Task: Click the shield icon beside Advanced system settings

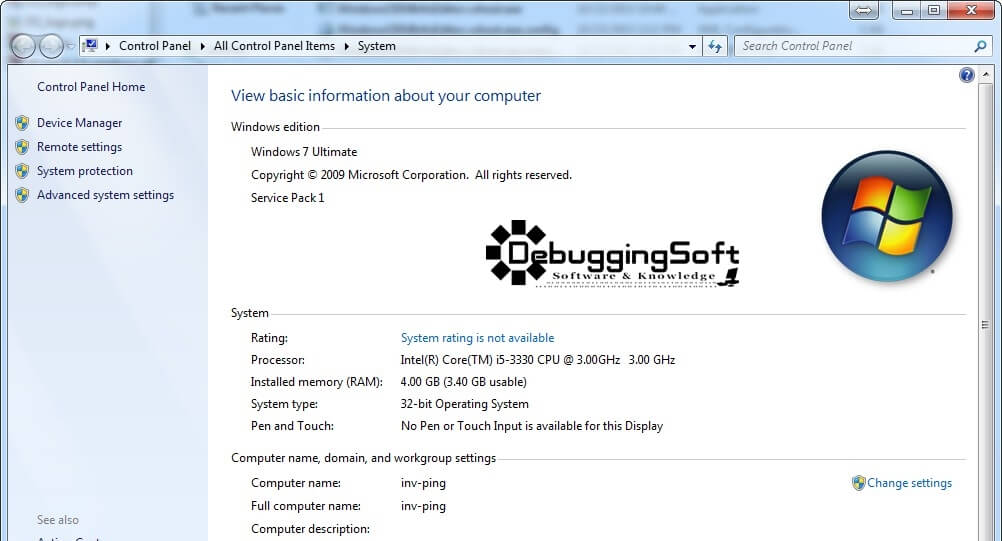Action: pos(22,195)
